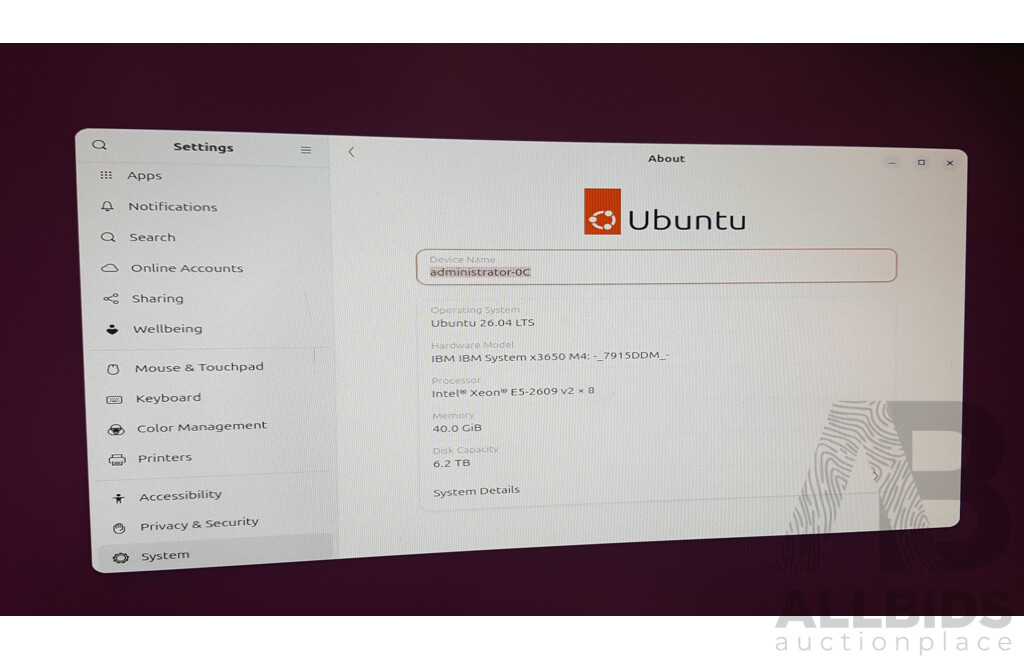Click the Online Accounts cloud icon
Screen dimensions: 1024x660
110,268
